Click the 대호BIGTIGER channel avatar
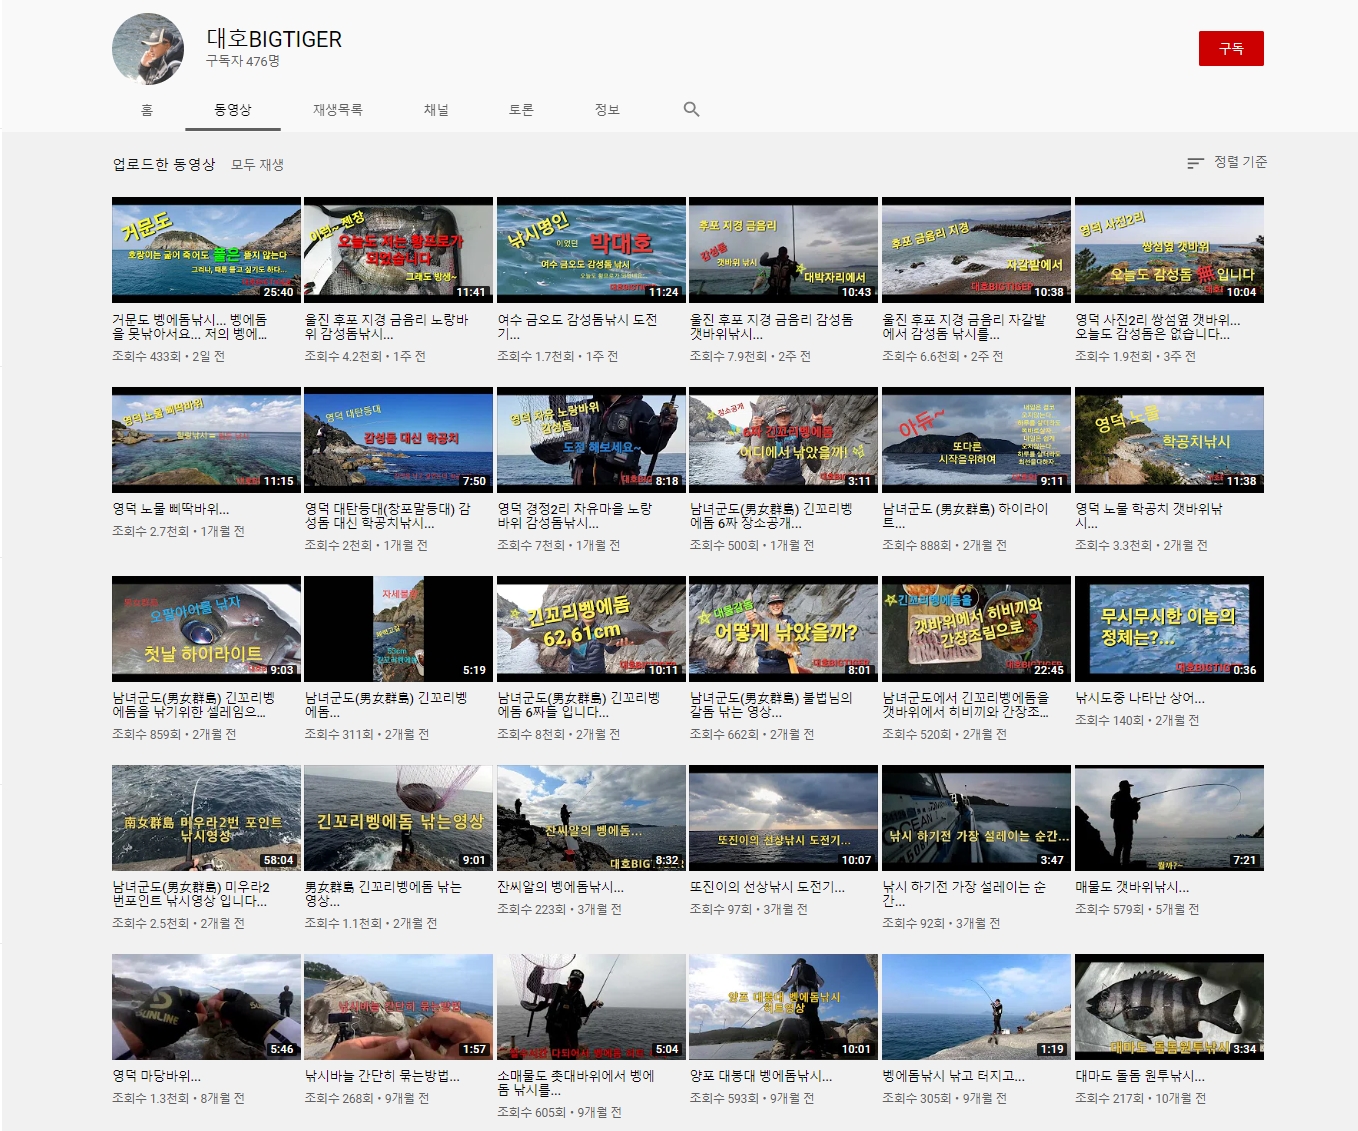 coord(148,49)
